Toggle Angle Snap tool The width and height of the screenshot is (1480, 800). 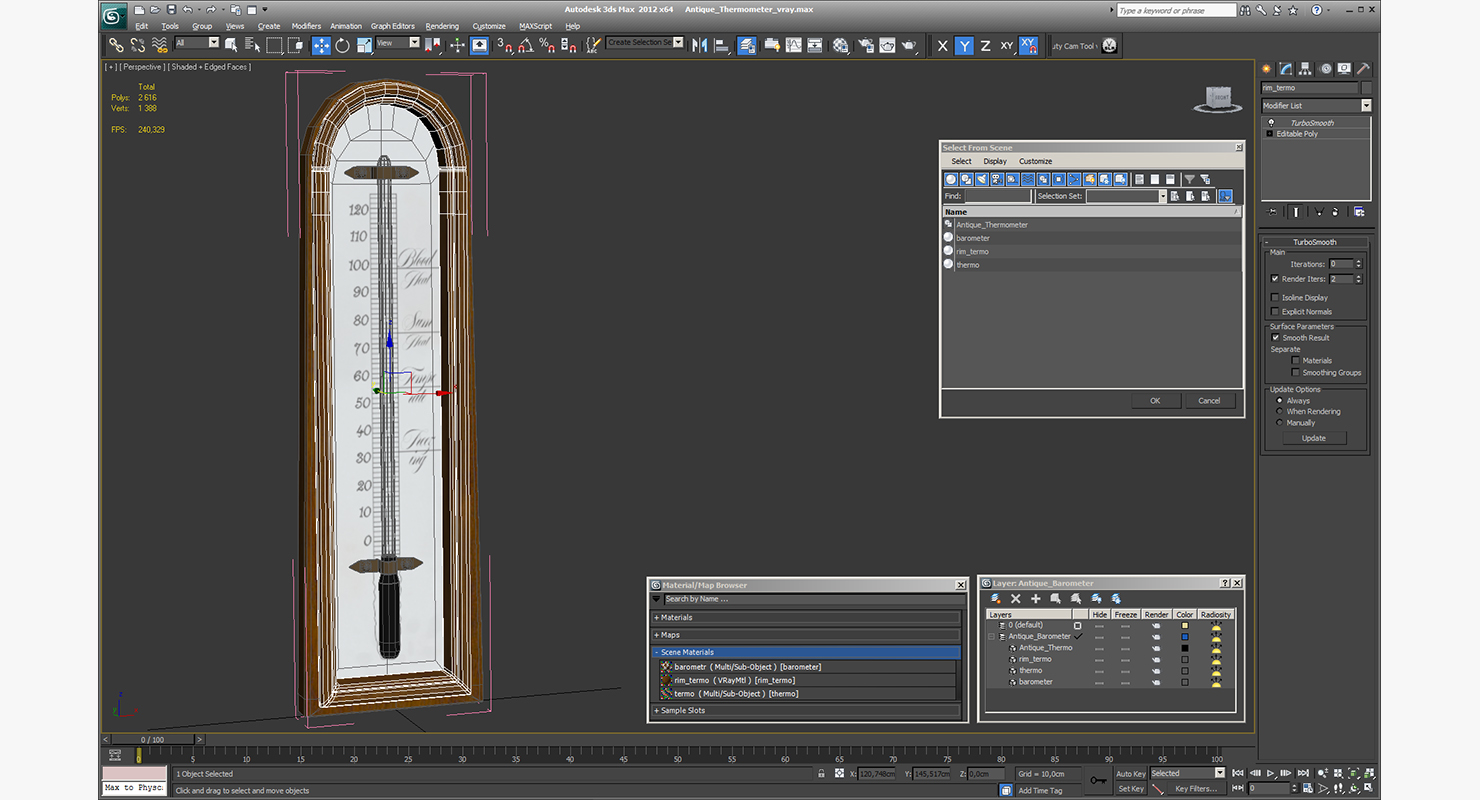click(x=525, y=45)
